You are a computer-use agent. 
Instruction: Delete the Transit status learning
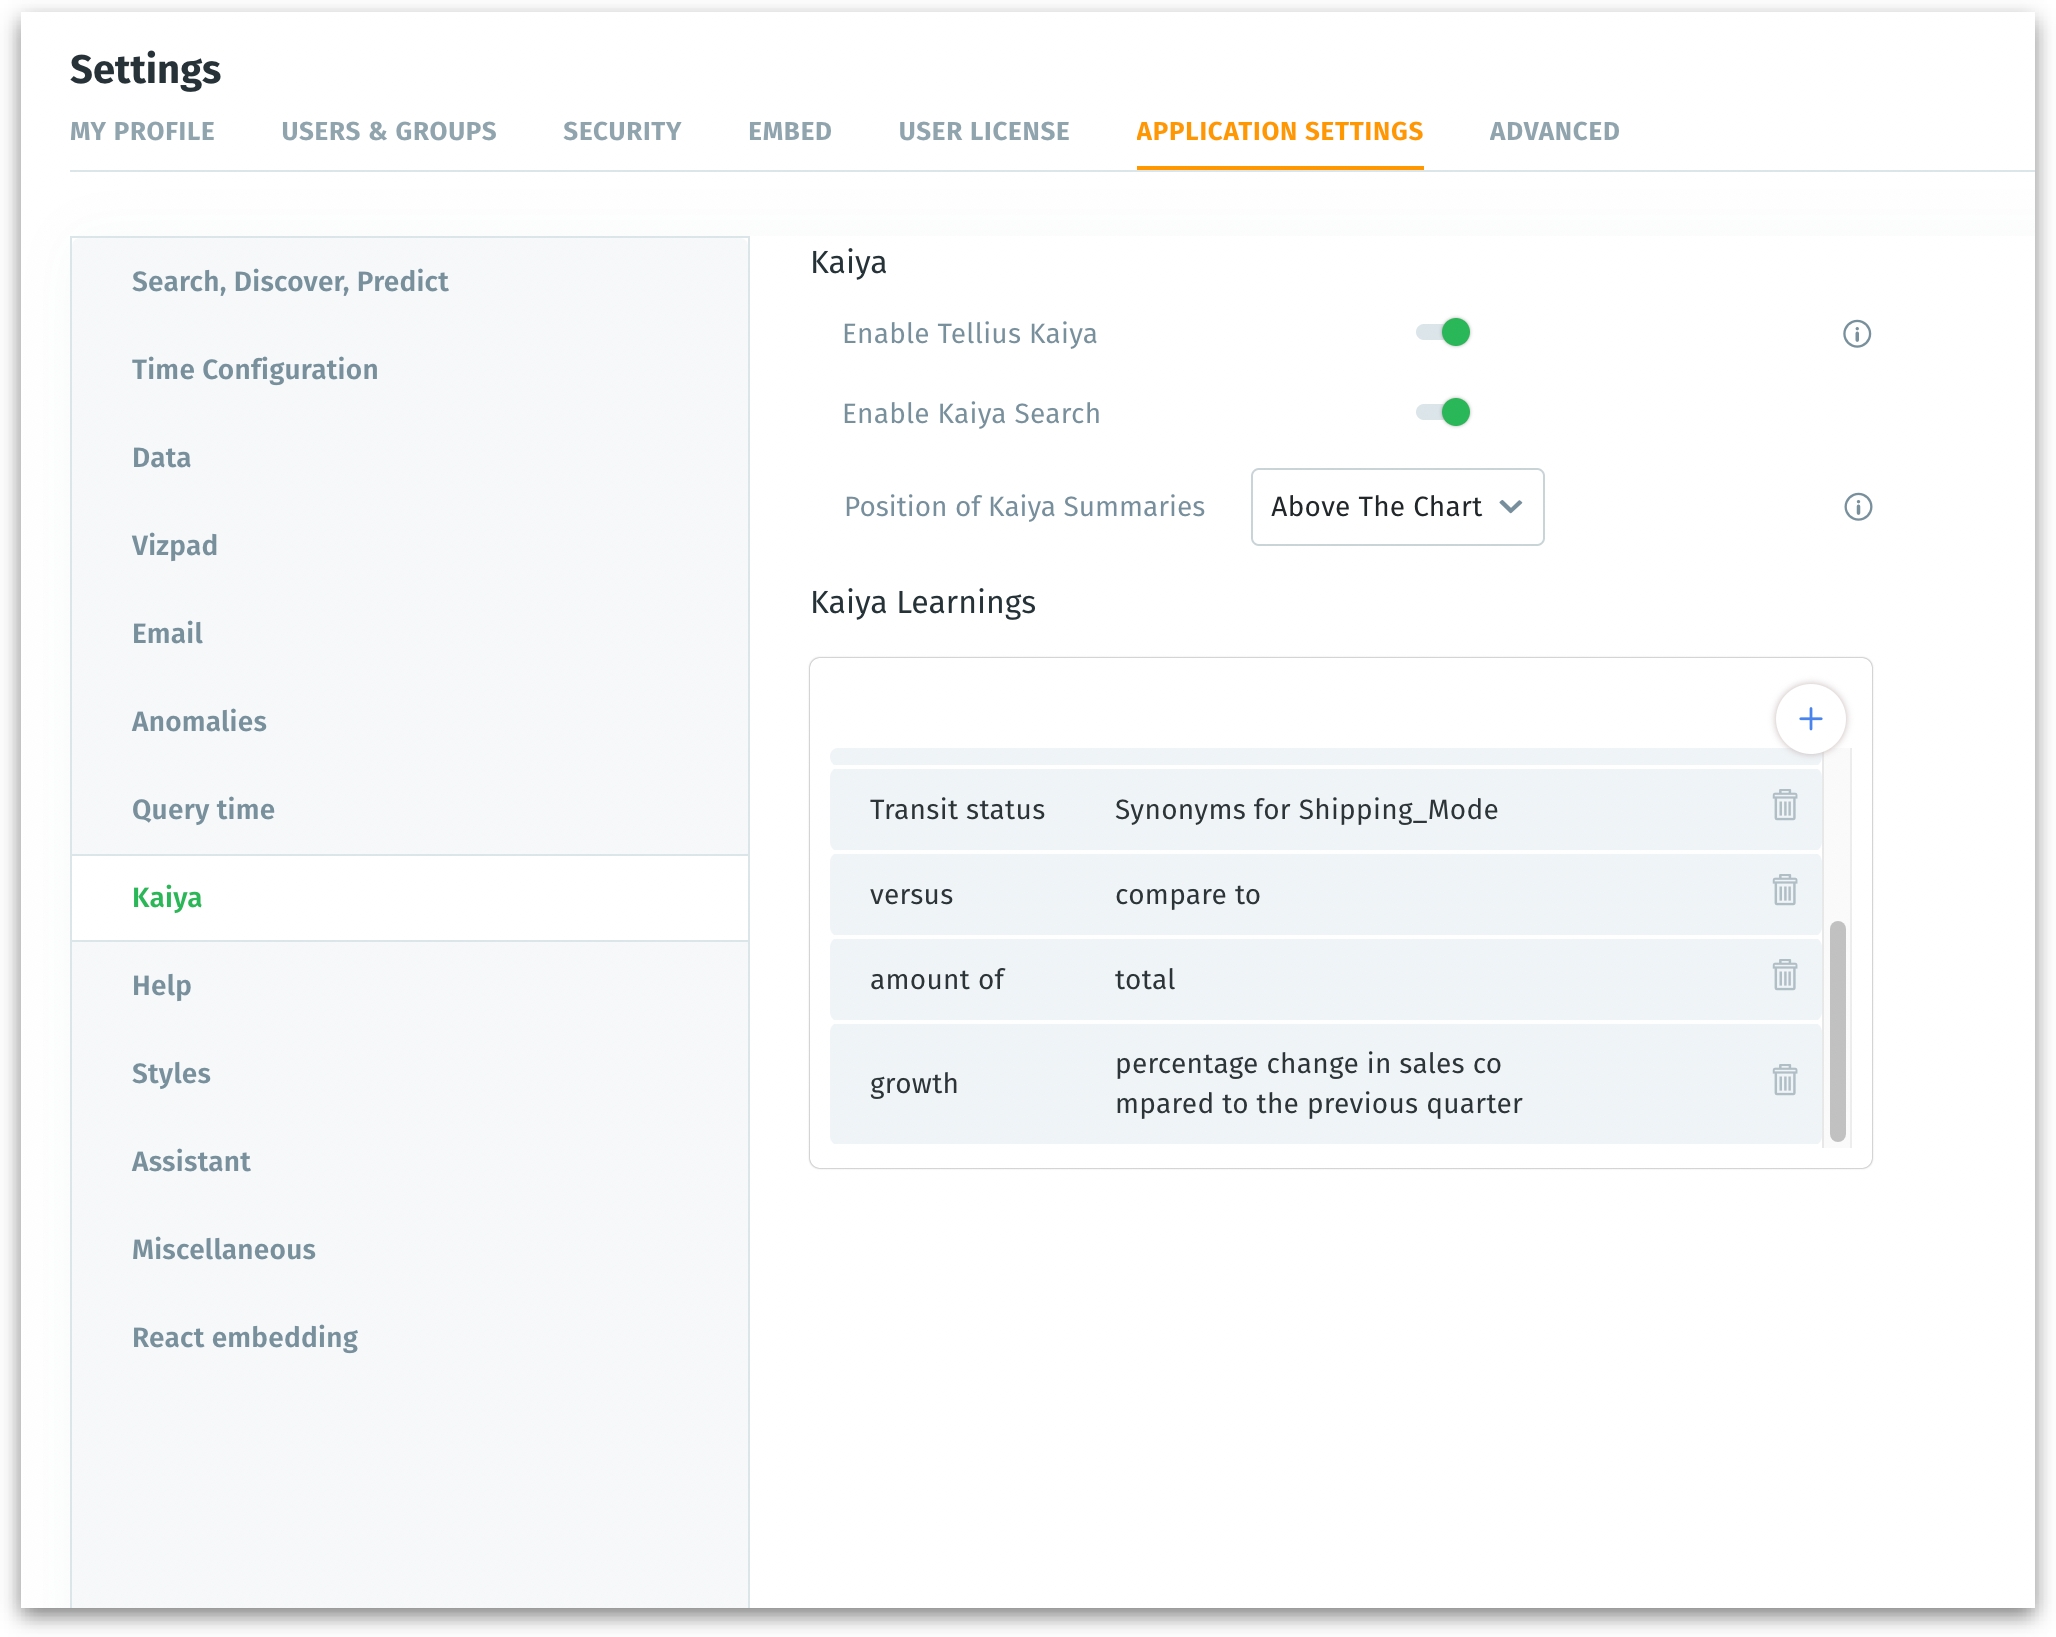[1784, 805]
